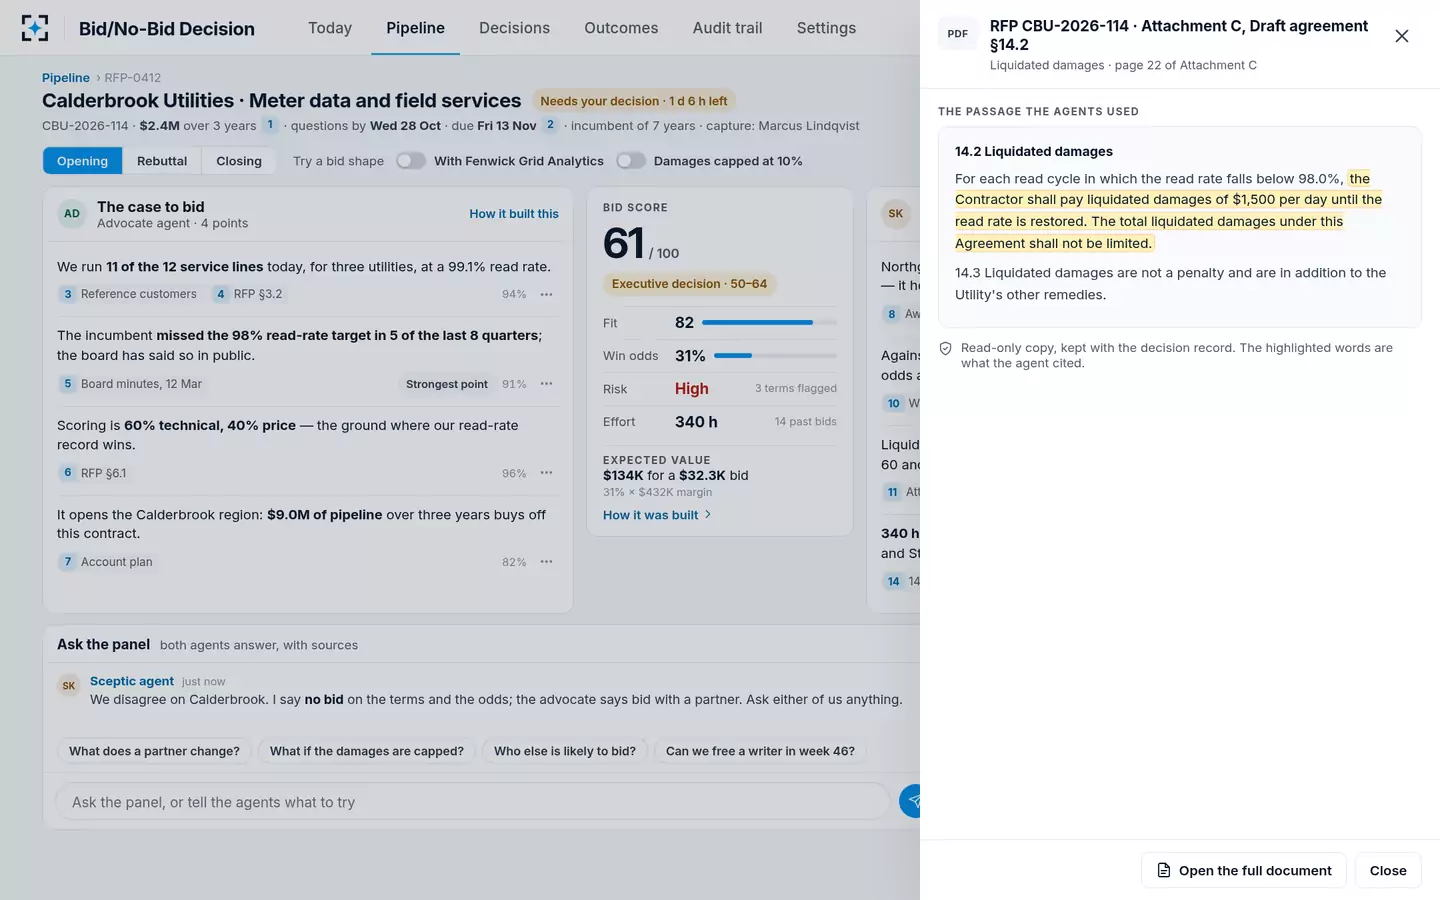1440x900 pixels.
Task: Select the Opening segment
Action: [82, 161]
